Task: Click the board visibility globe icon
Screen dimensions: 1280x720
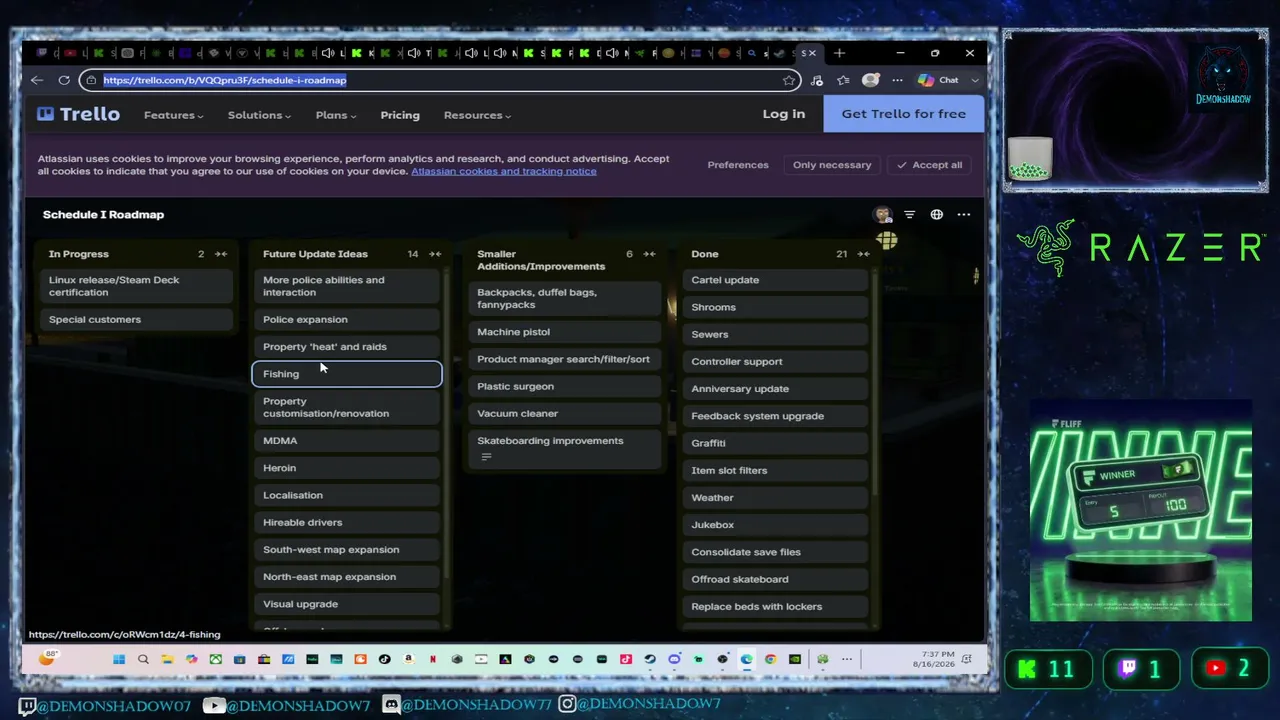Action: [x=936, y=214]
